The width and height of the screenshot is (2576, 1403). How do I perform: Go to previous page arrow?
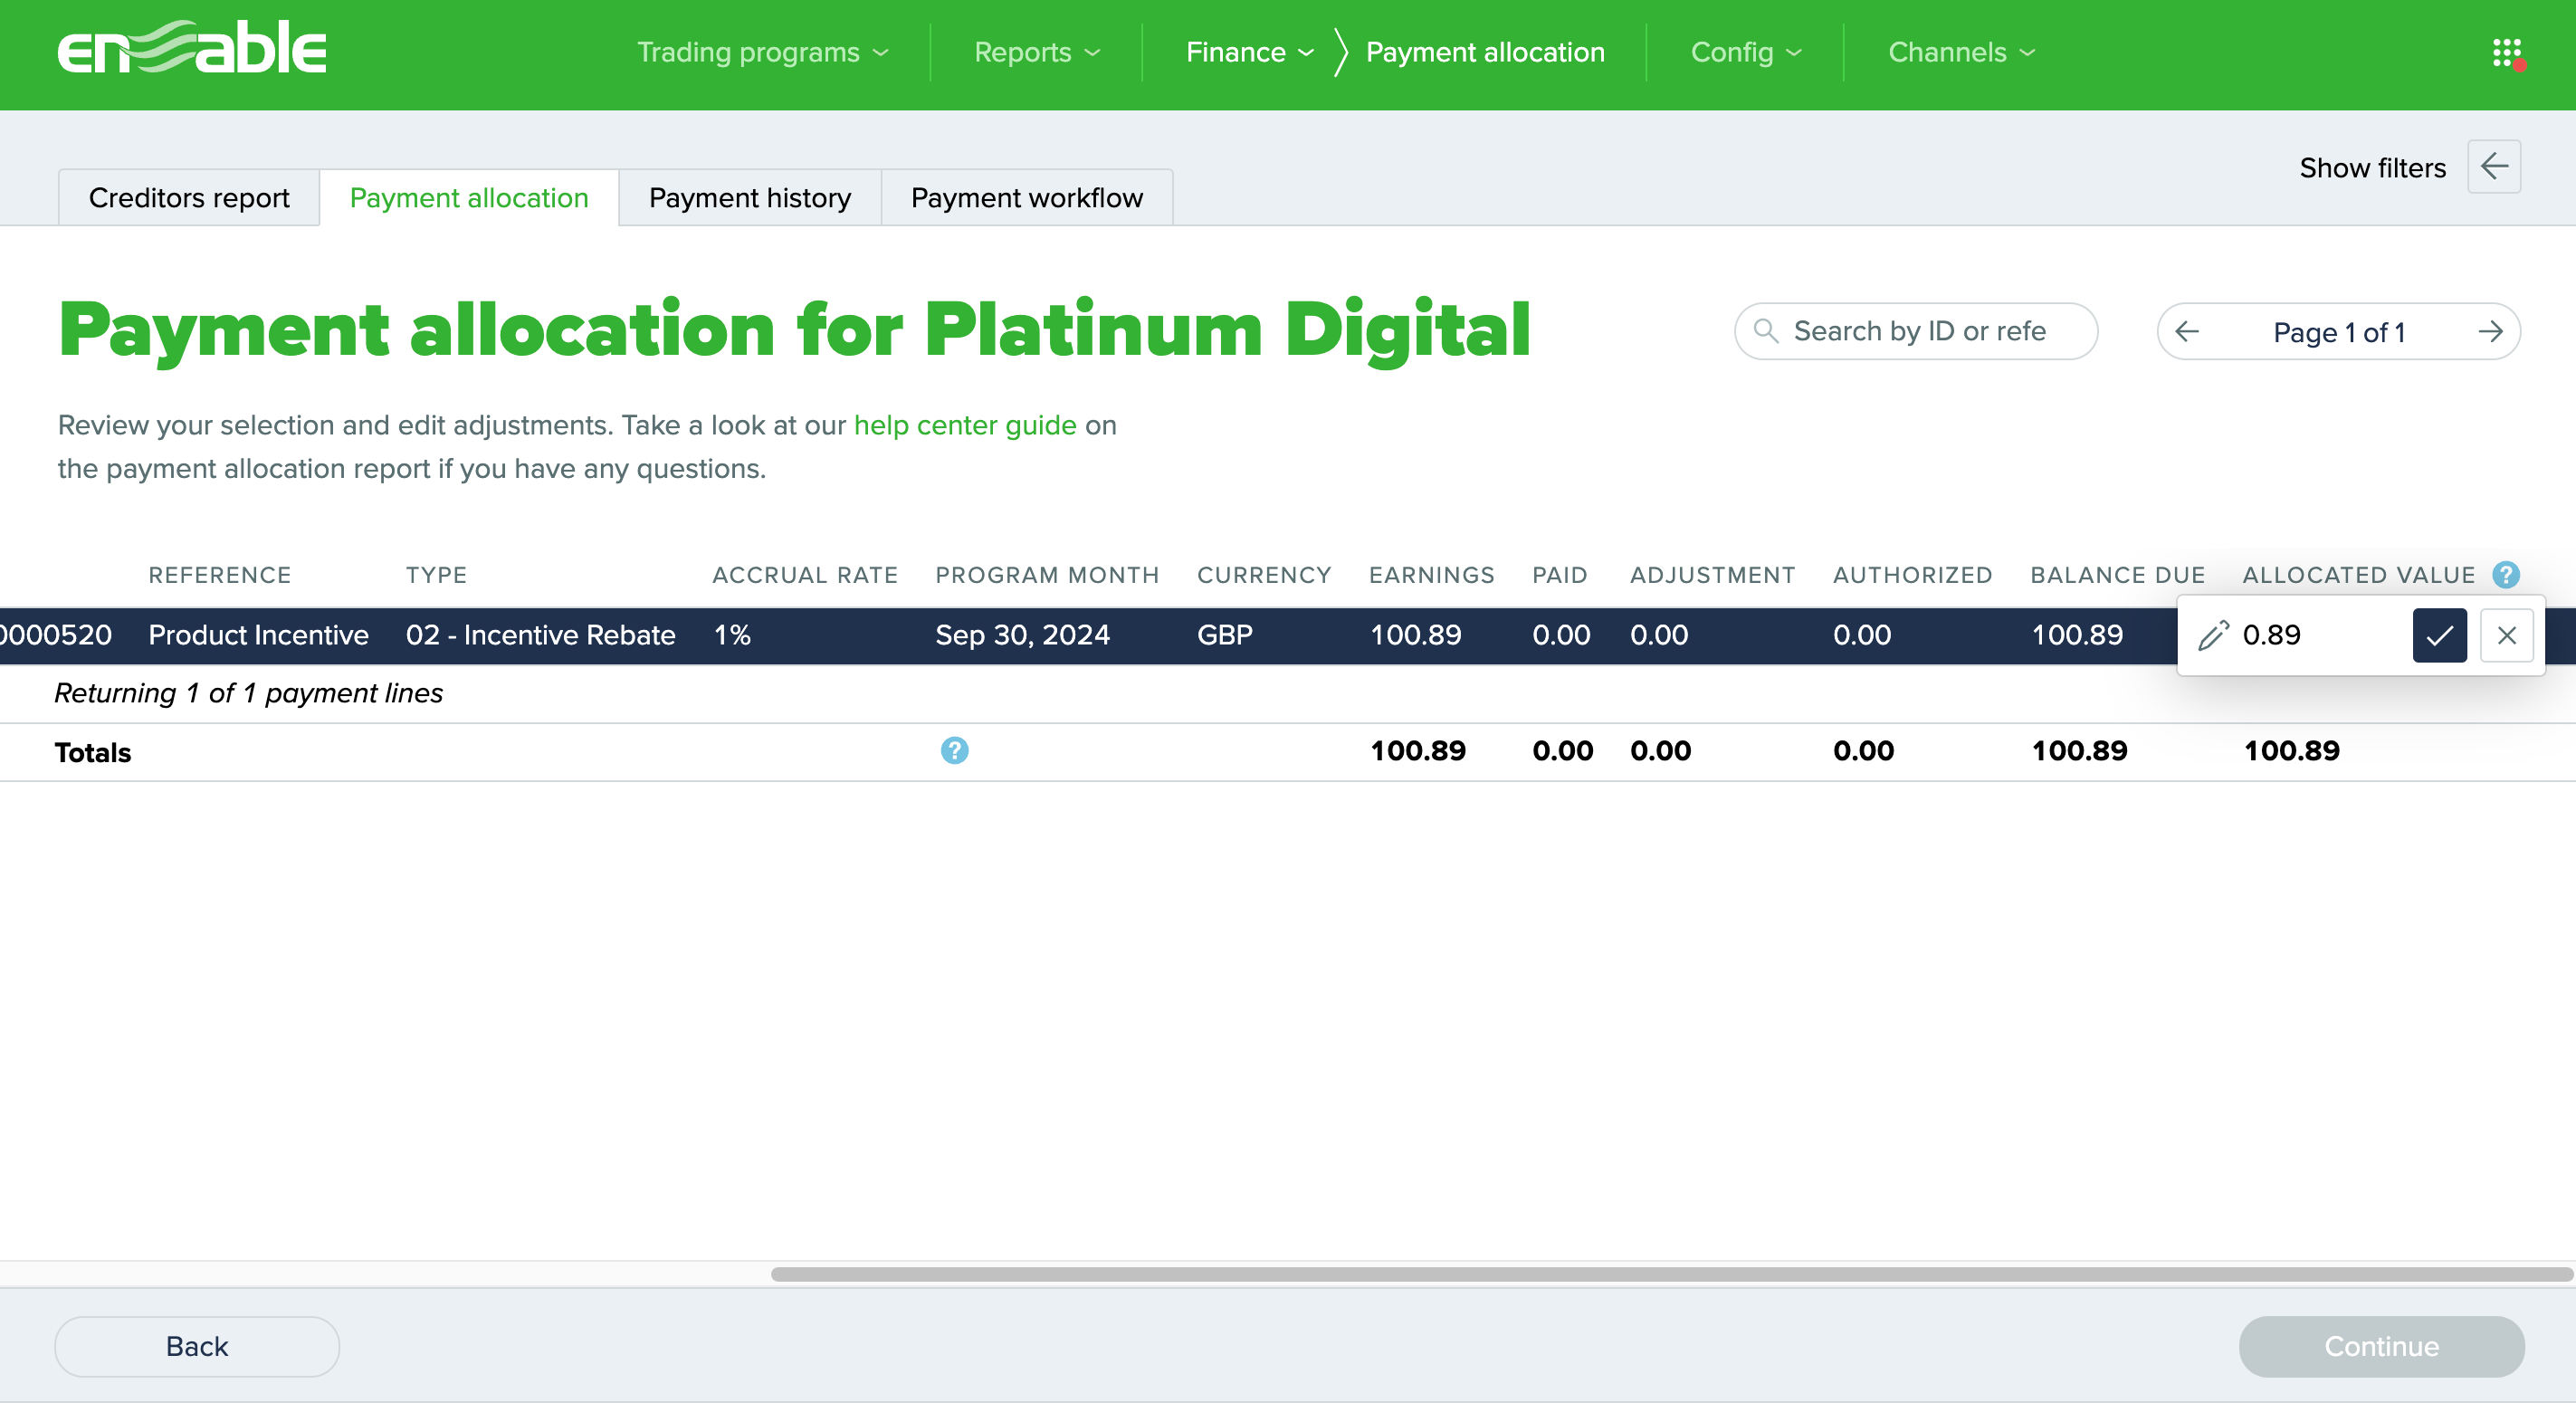tap(2187, 331)
